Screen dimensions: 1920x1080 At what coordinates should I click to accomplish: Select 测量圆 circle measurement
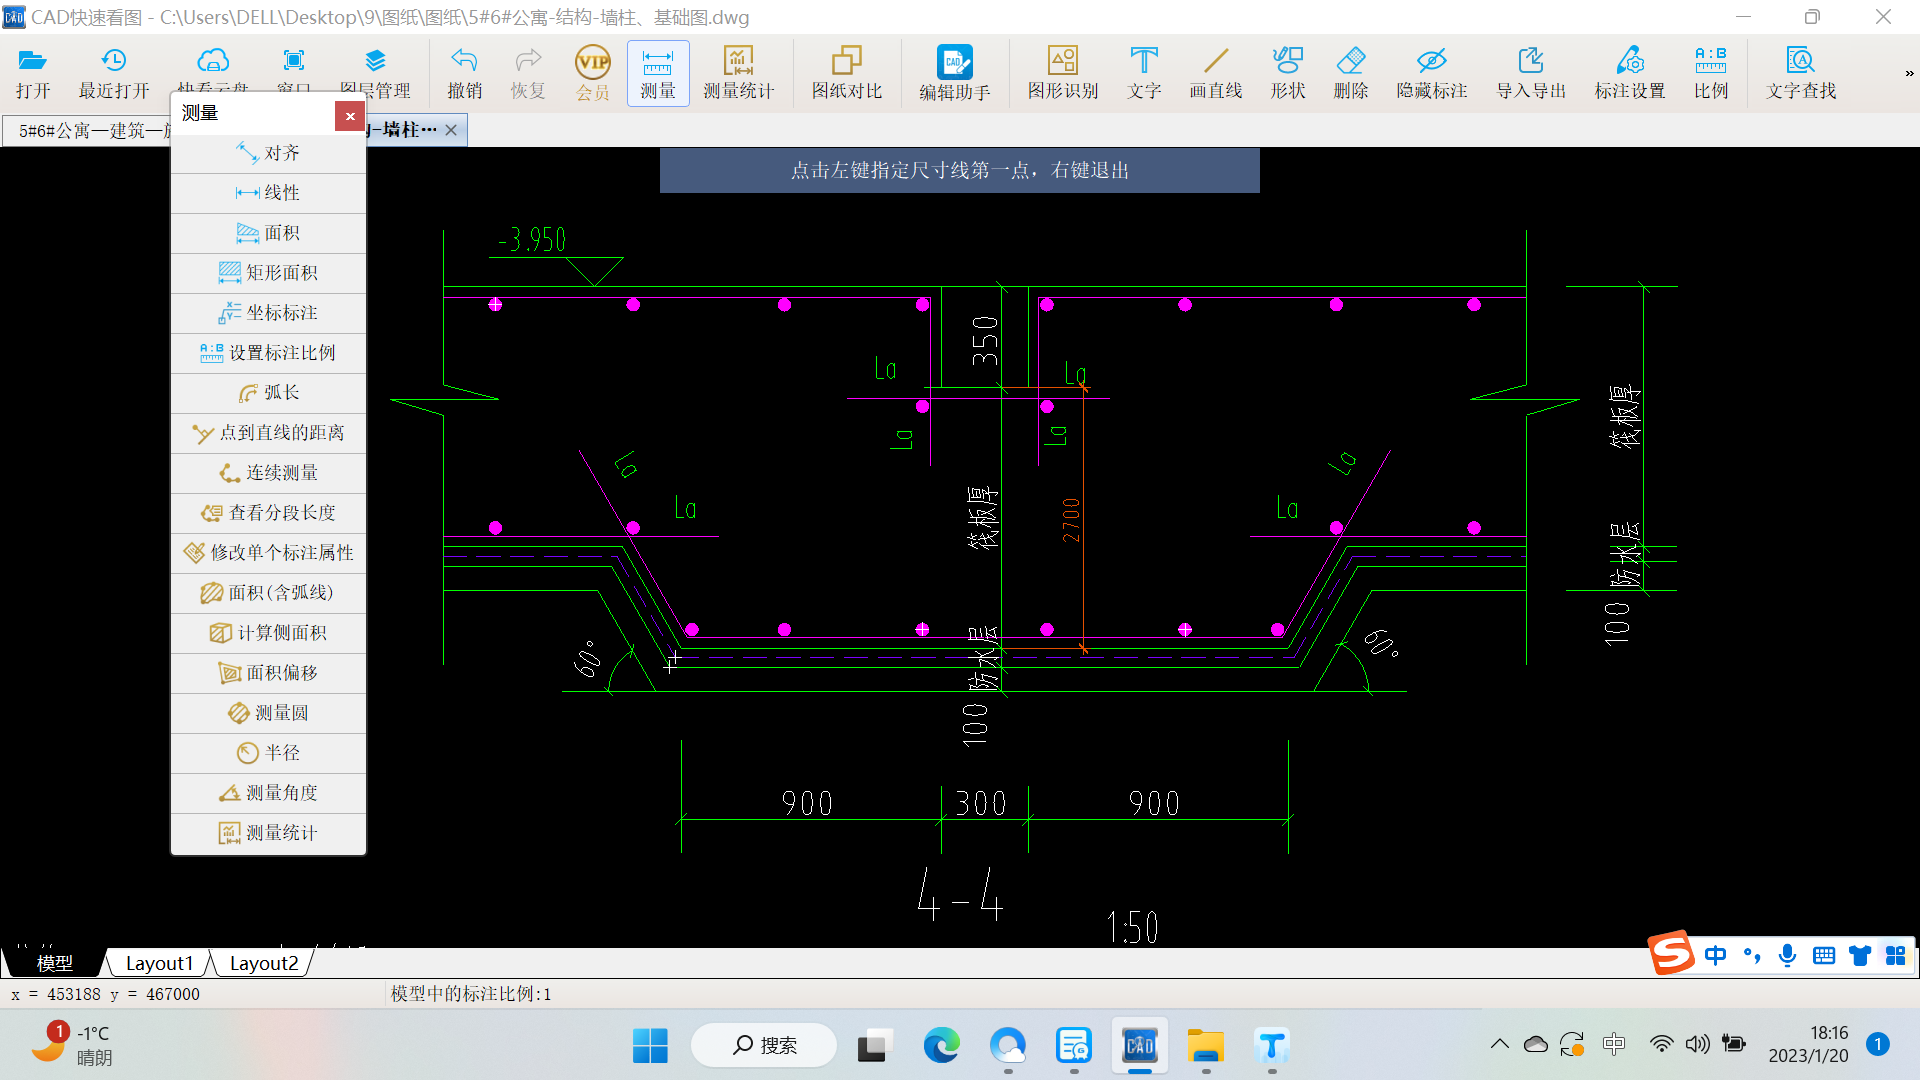point(269,713)
